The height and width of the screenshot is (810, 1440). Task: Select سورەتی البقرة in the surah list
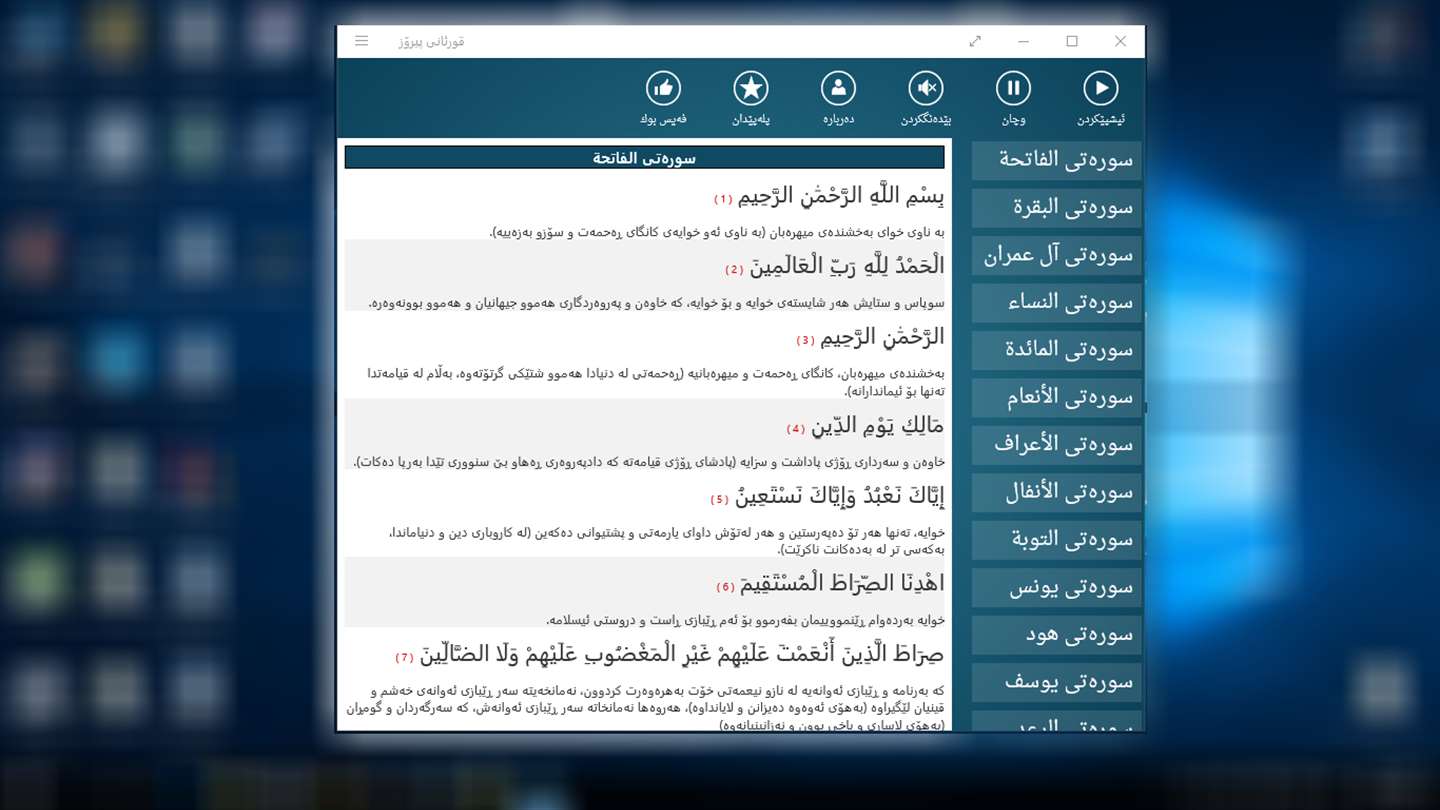[x=1056, y=208]
